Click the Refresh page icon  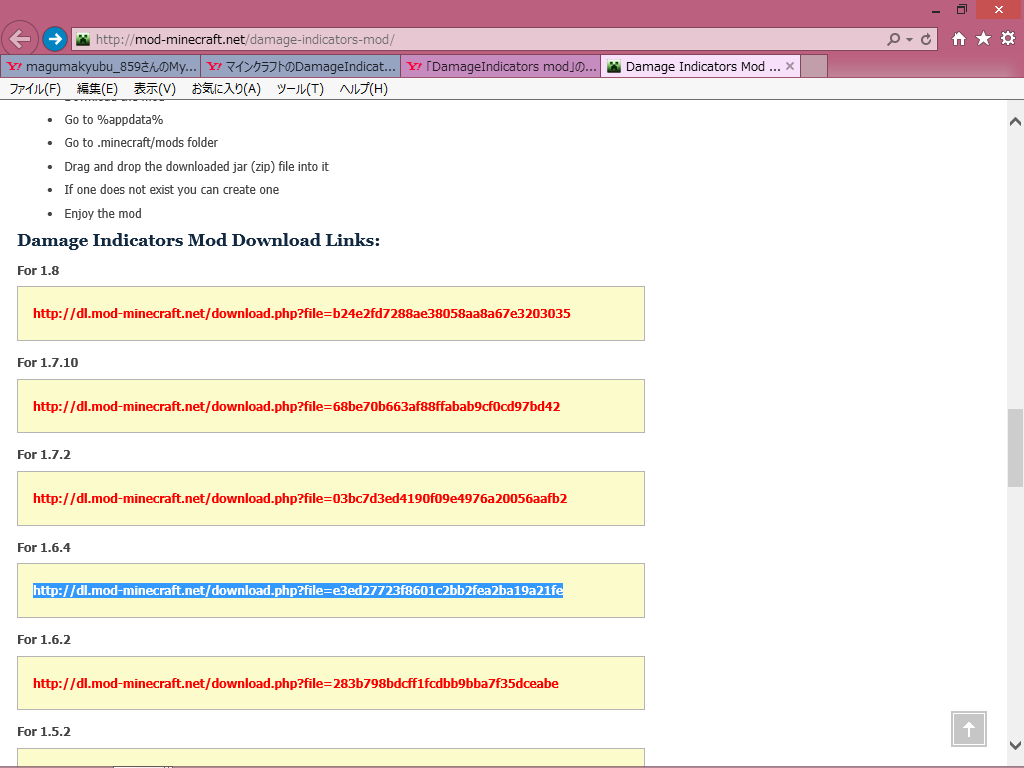tap(927, 39)
